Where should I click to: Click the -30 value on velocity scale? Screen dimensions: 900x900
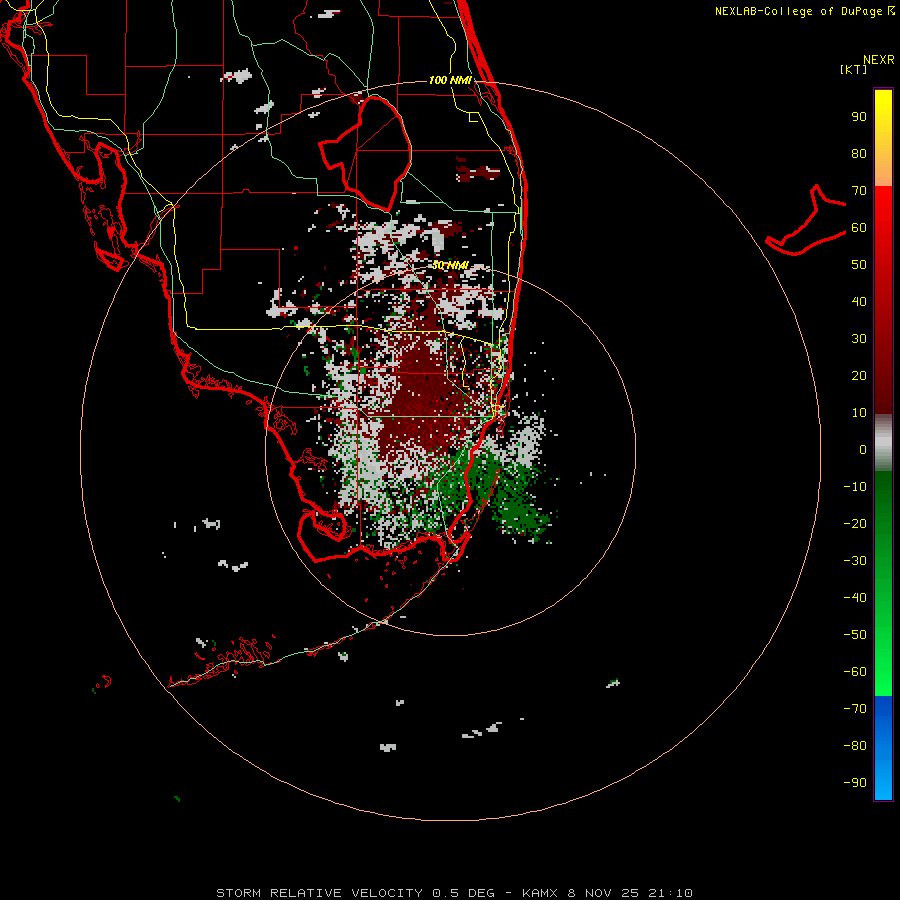pos(855,561)
